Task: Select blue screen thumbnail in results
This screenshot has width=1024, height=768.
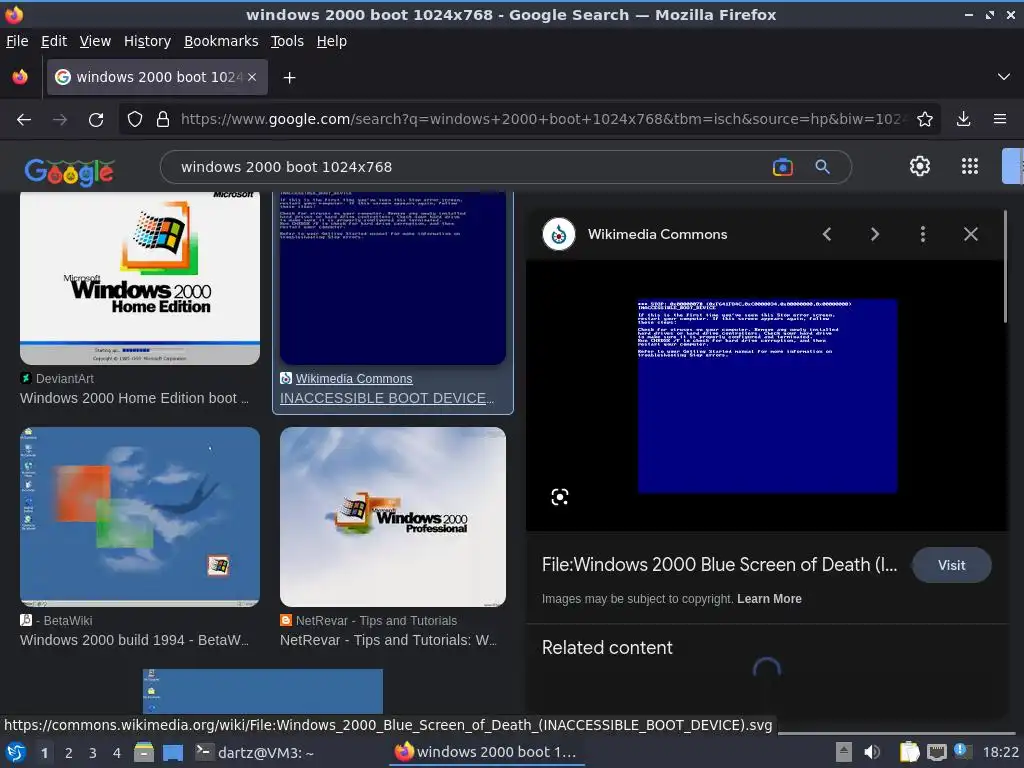Action: click(392, 278)
